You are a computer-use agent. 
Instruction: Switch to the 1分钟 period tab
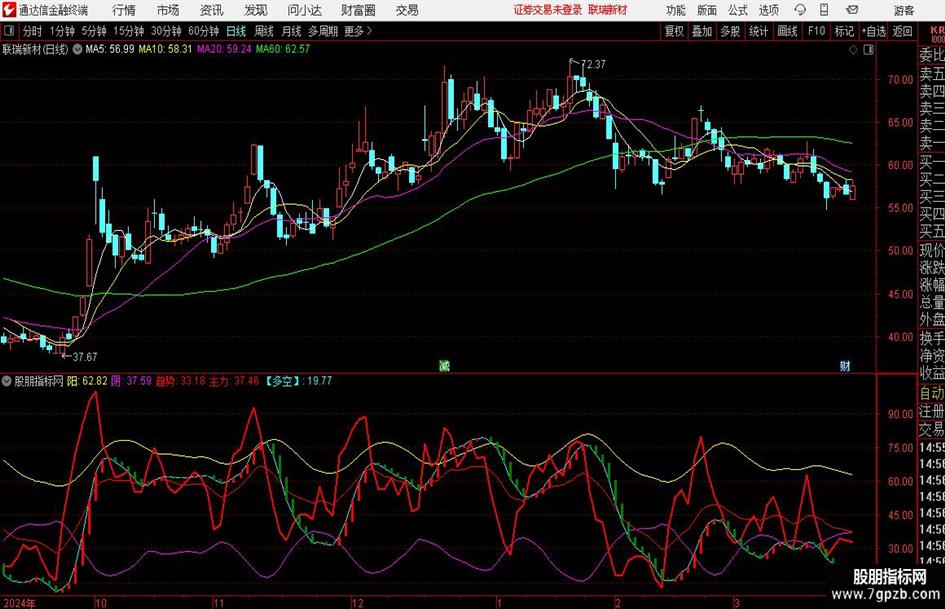(62, 31)
